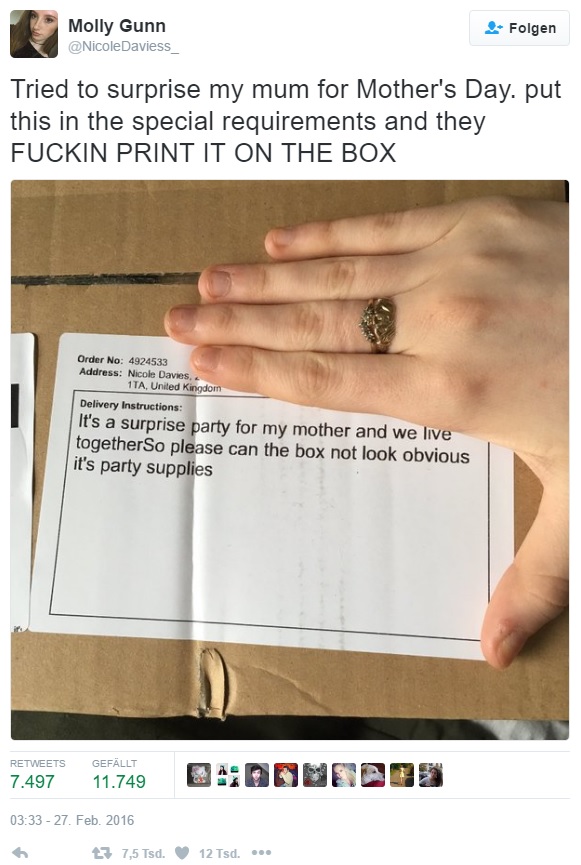Open the @NicoleDaviess_ handle link
Viewport: 581px width, 865px height.
tap(123, 46)
